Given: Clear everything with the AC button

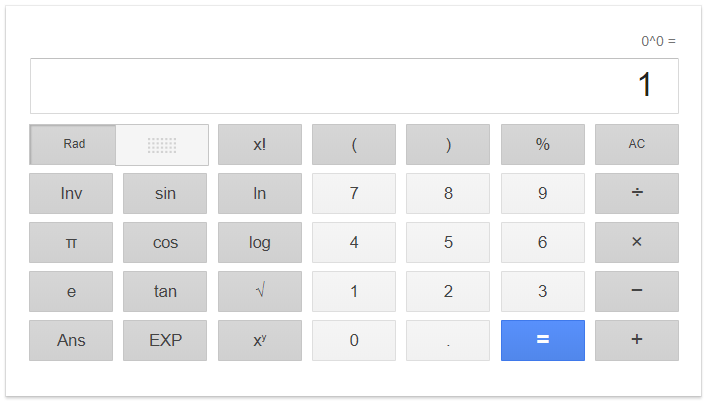Looking at the screenshot, I should click(x=637, y=144).
